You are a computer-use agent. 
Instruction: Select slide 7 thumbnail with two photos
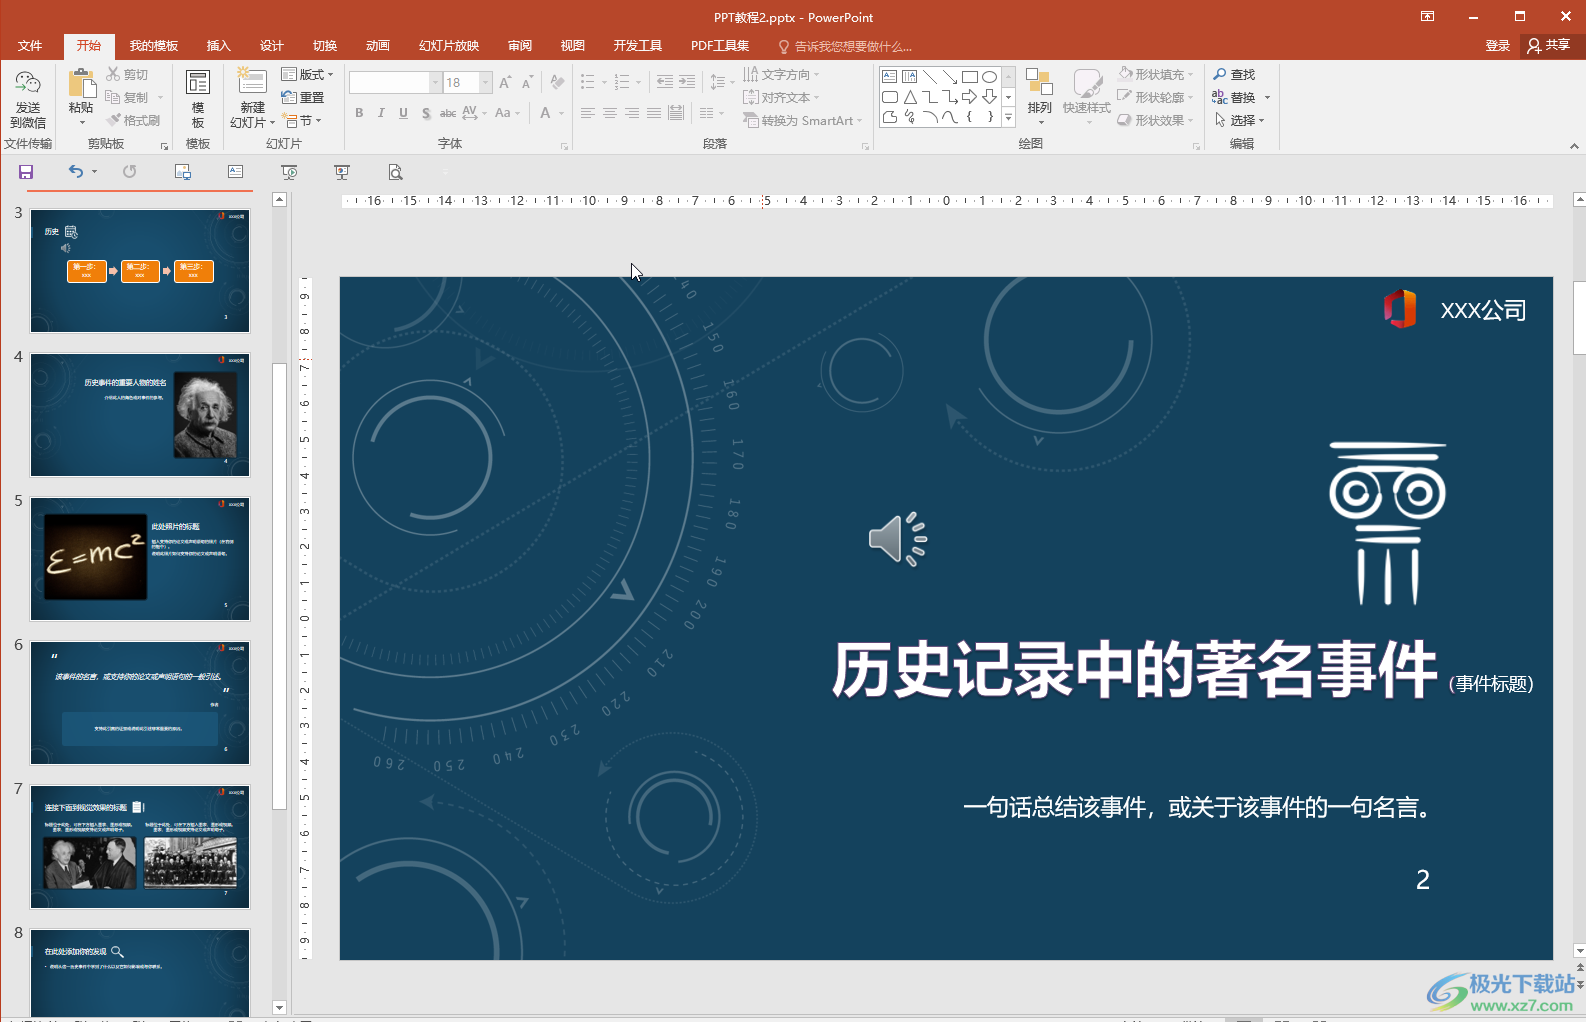tap(140, 847)
